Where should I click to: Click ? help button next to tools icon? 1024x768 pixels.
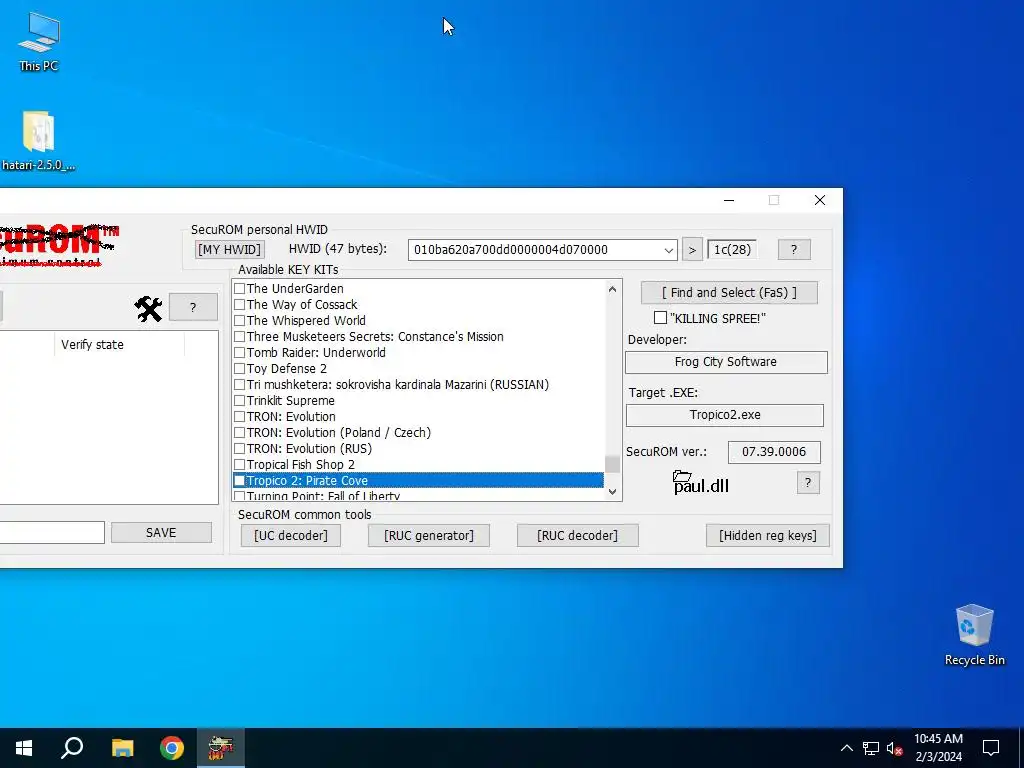tap(193, 308)
